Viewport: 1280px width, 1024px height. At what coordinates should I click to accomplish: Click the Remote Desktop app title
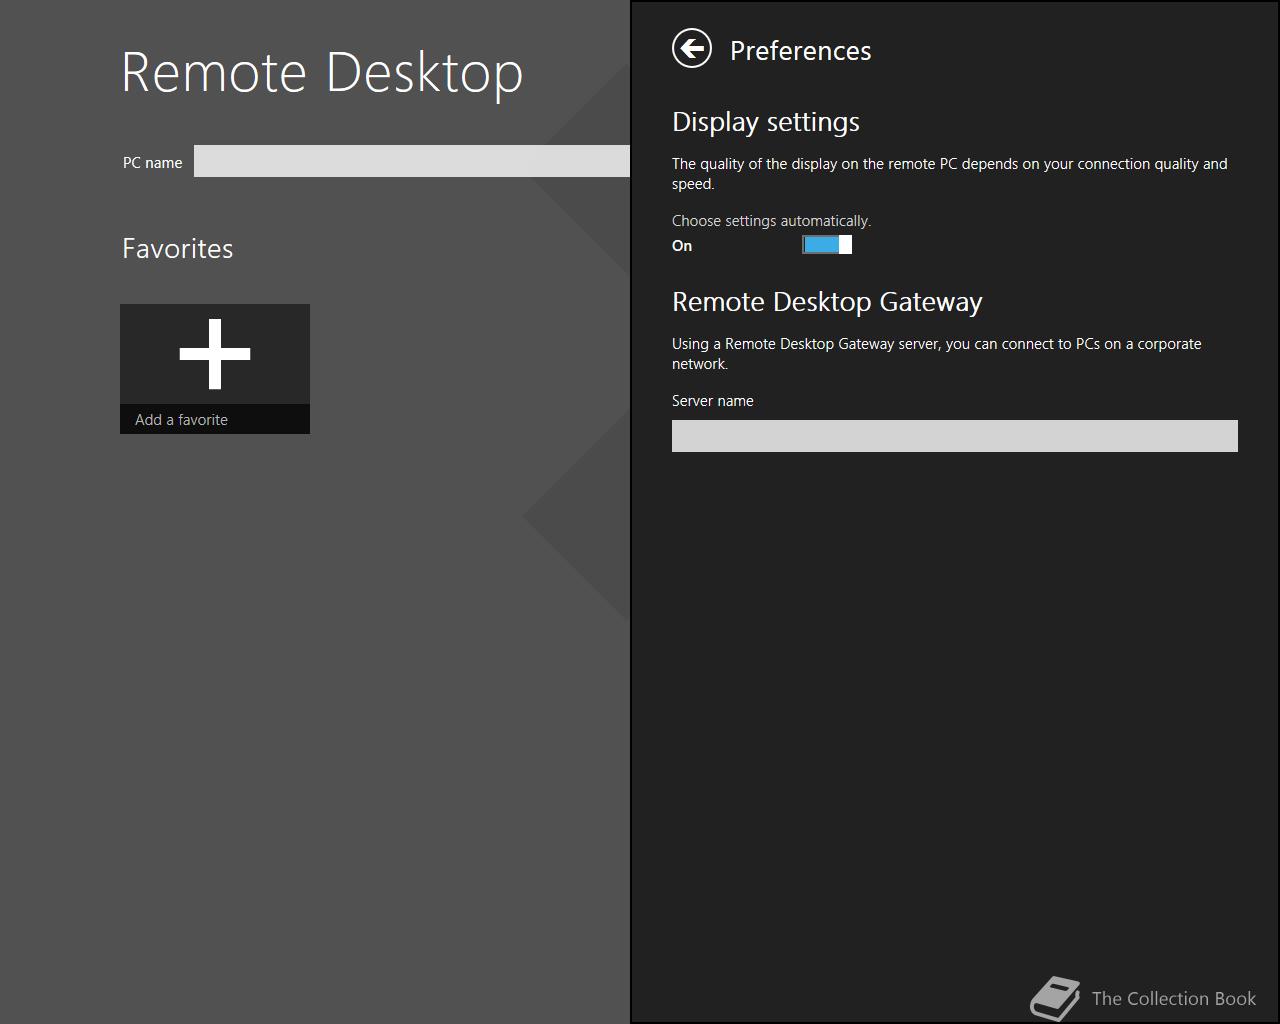[x=322, y=72]
